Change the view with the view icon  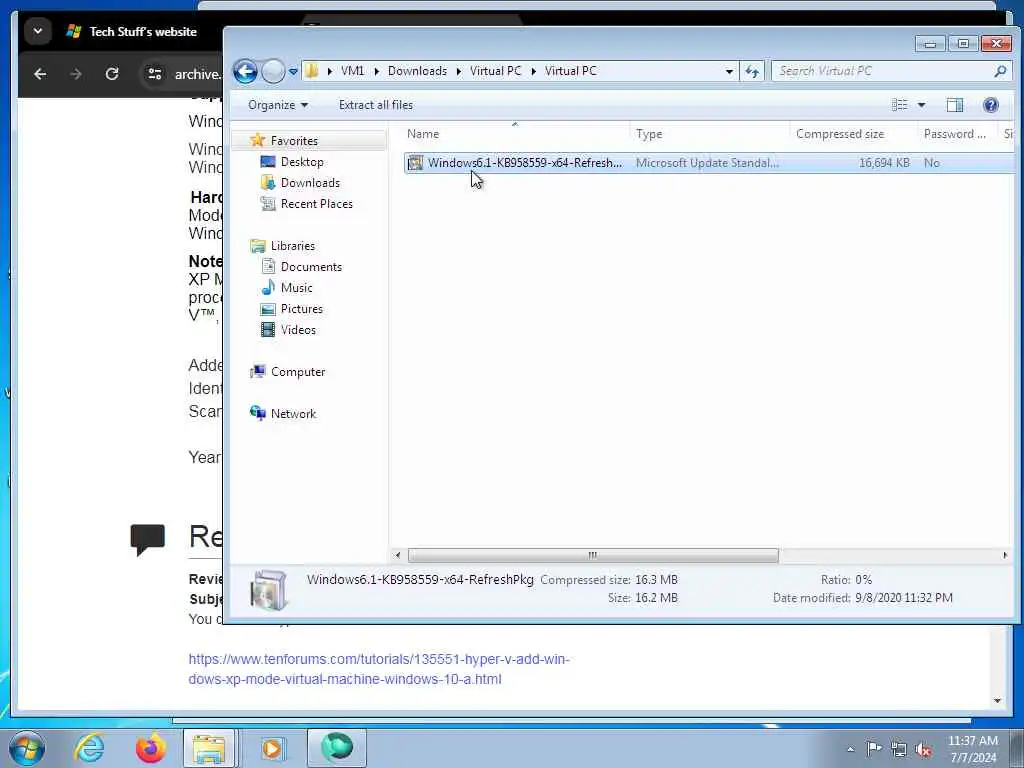899,104
